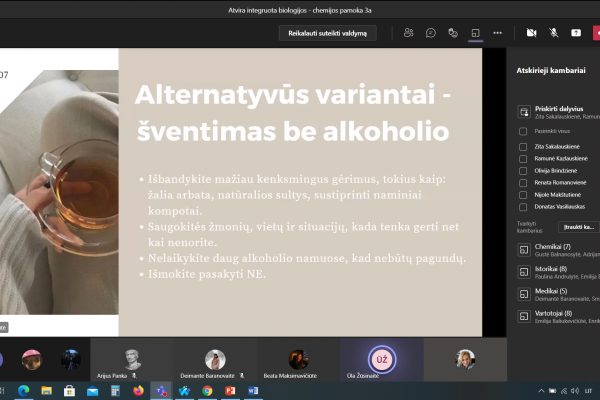
Task: Open Firefox from the taskbar
Action: 138,391
